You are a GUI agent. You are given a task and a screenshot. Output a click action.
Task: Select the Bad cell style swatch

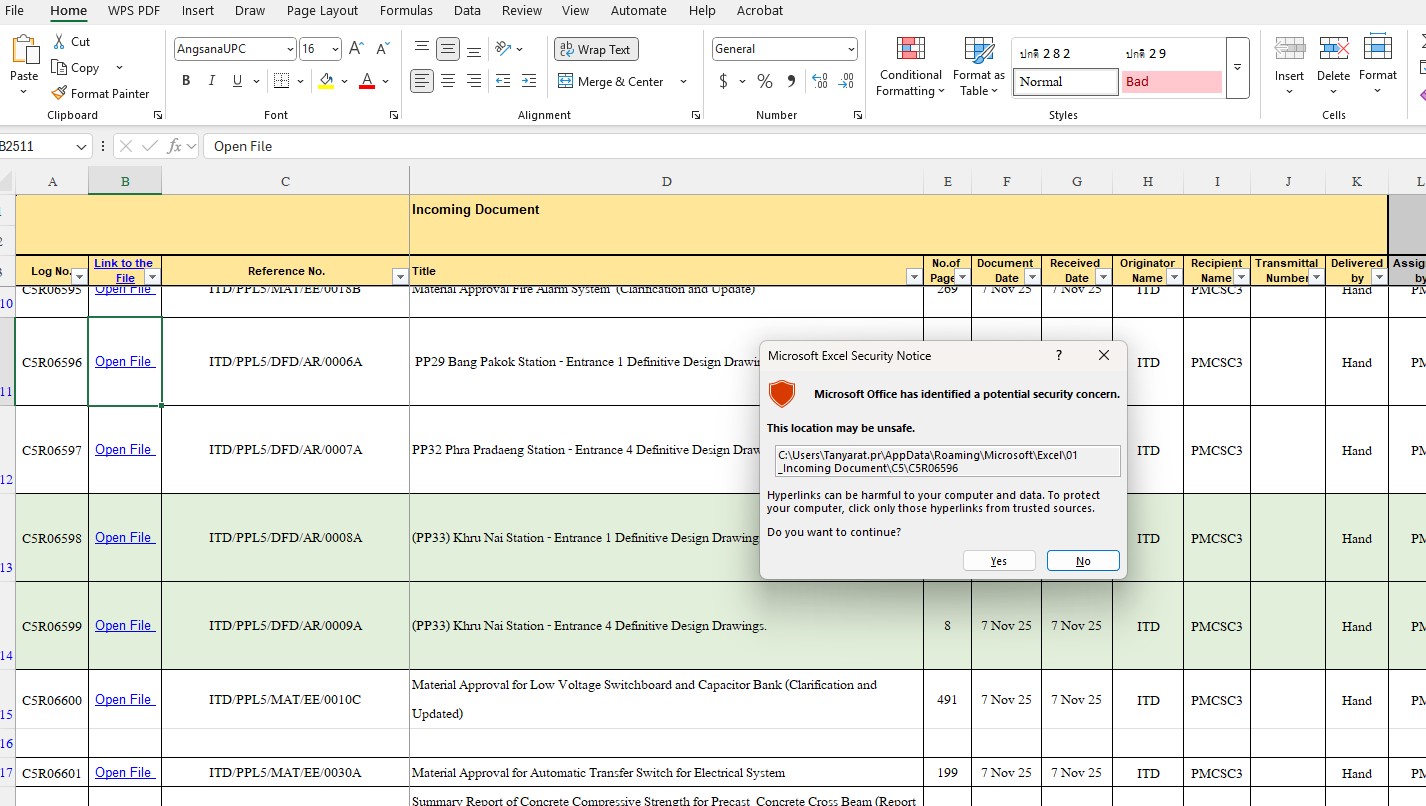pos(1171,82)
